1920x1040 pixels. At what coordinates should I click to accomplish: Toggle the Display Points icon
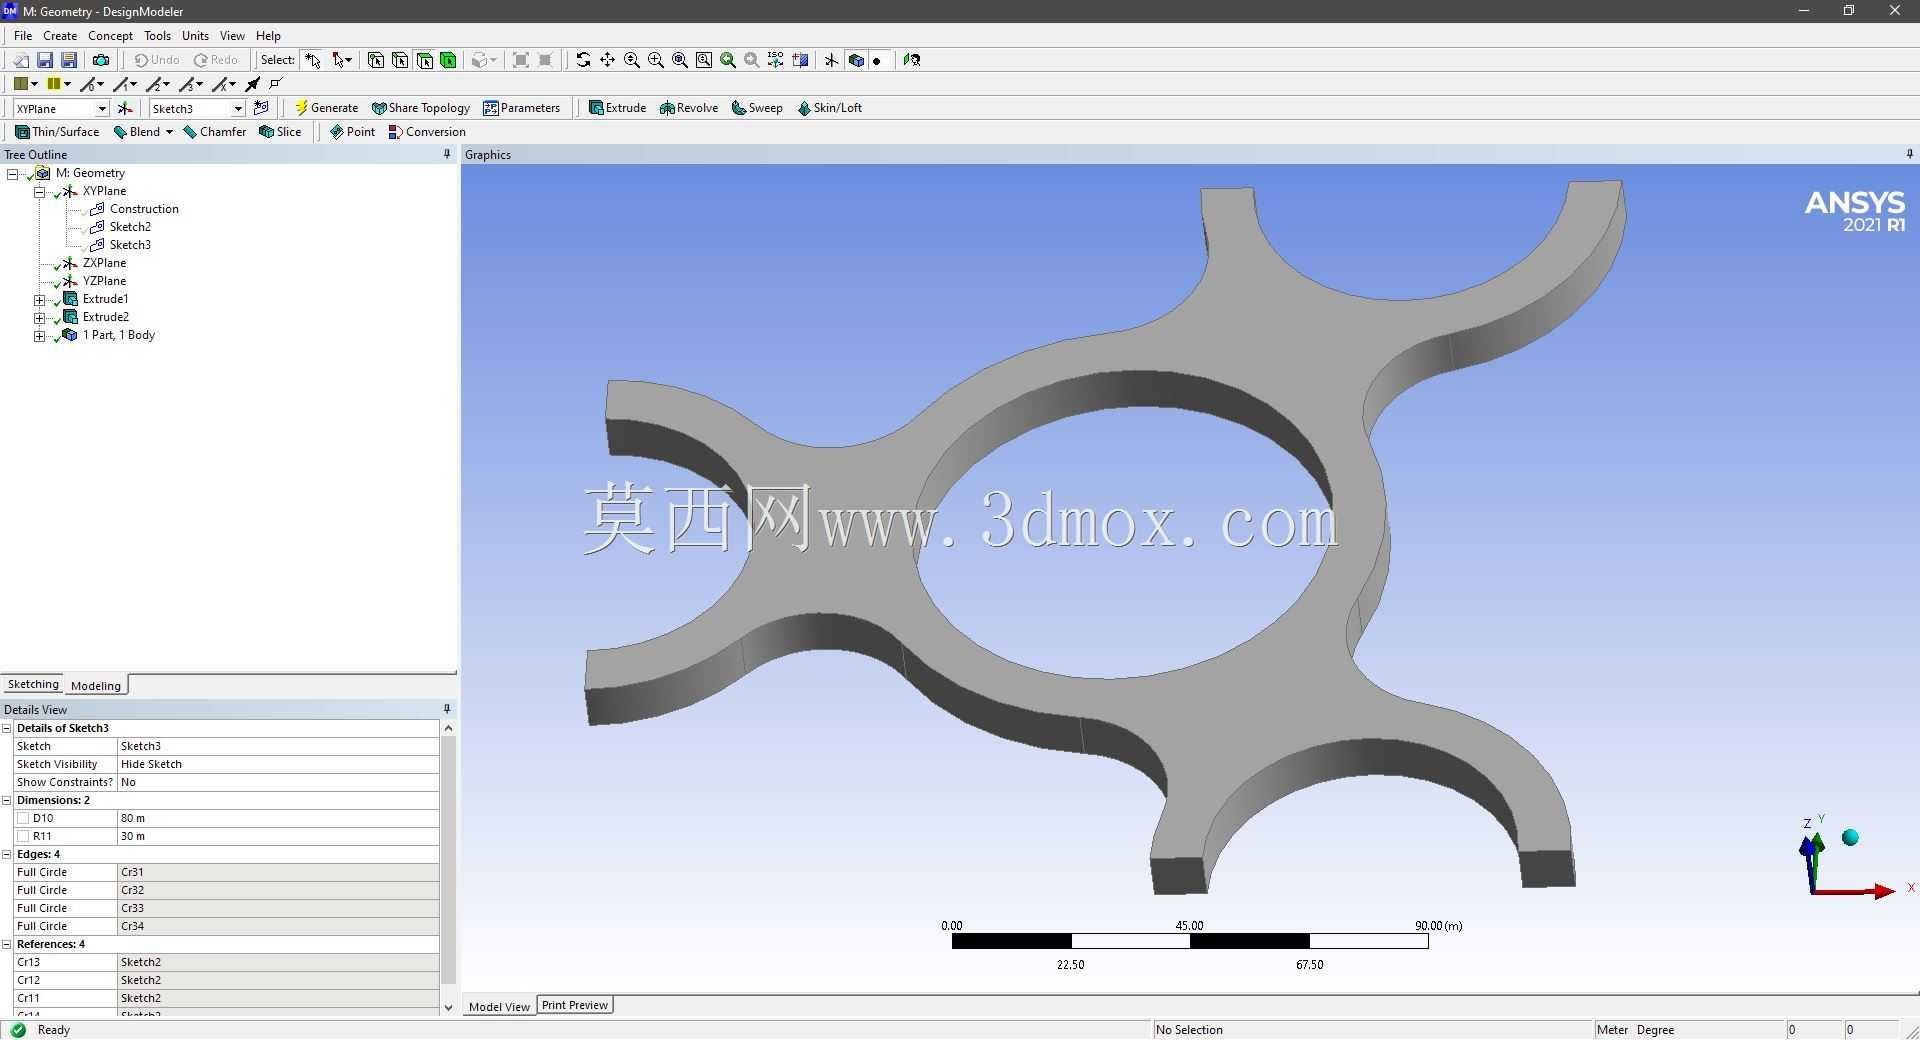[877, 60]
